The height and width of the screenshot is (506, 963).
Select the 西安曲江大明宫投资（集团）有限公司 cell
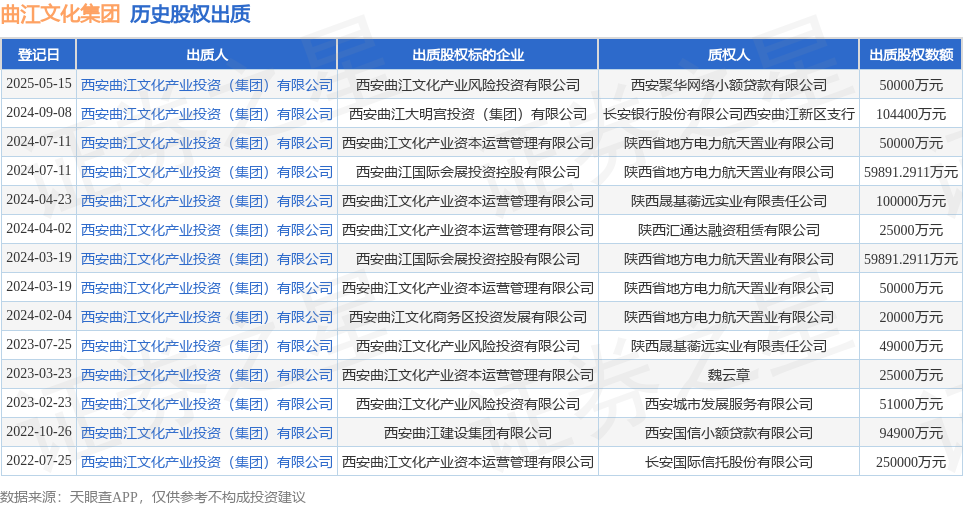coord(468,114)
